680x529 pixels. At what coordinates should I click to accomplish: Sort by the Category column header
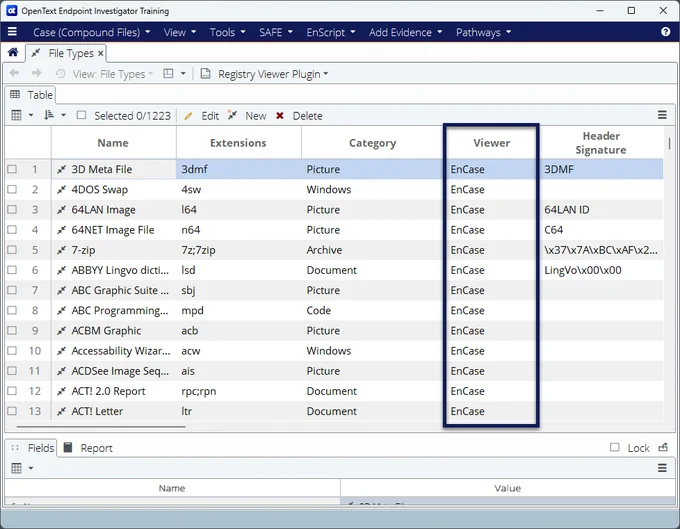[x=373, y=143]
